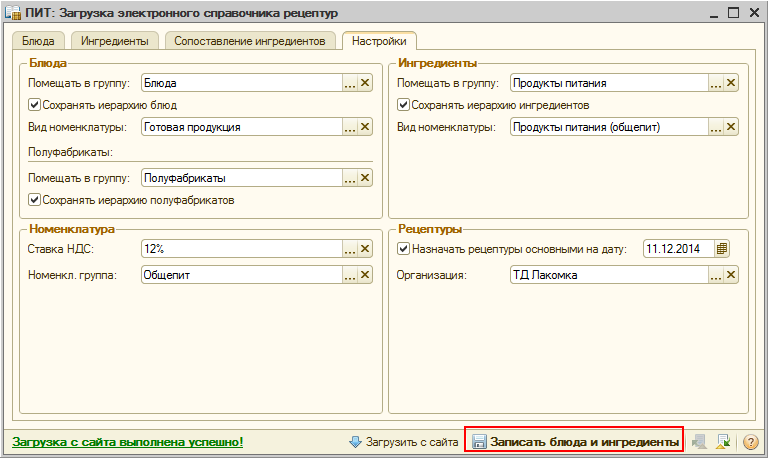Viewport: 768px width, 458px height.
Task: Clear the Готовая продукция field
Action: click(x=365, y=127)
